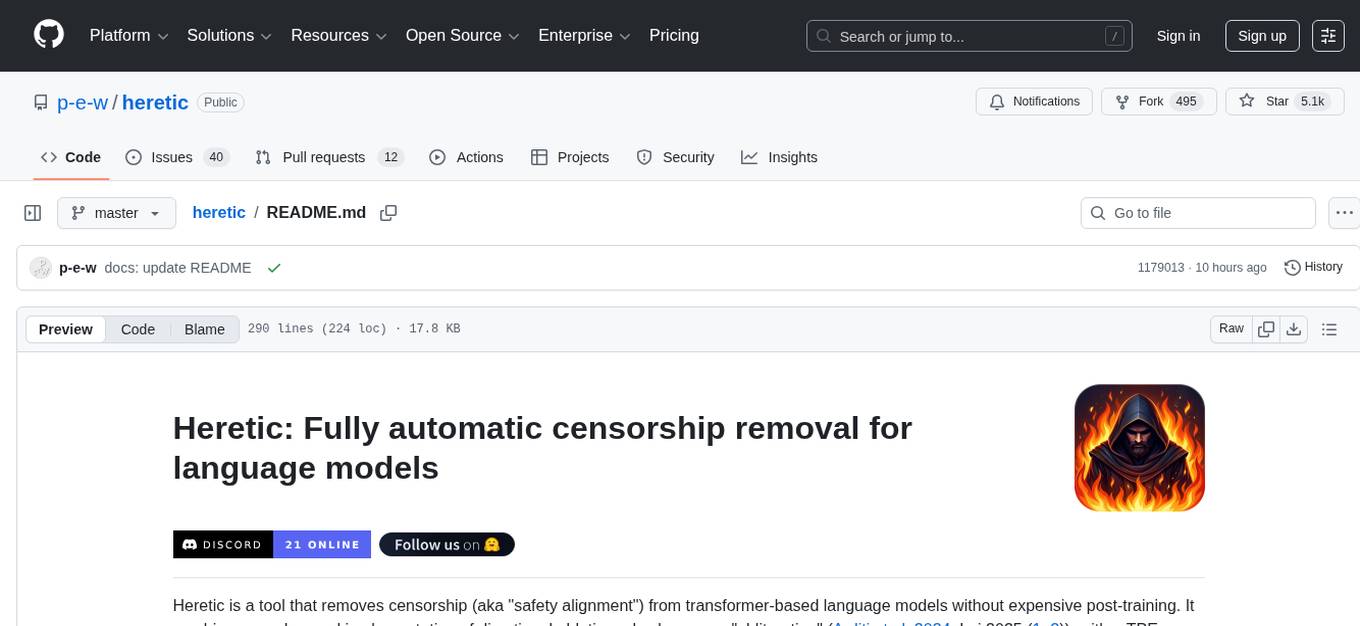Switch to Code view

[x=138, y=329]
